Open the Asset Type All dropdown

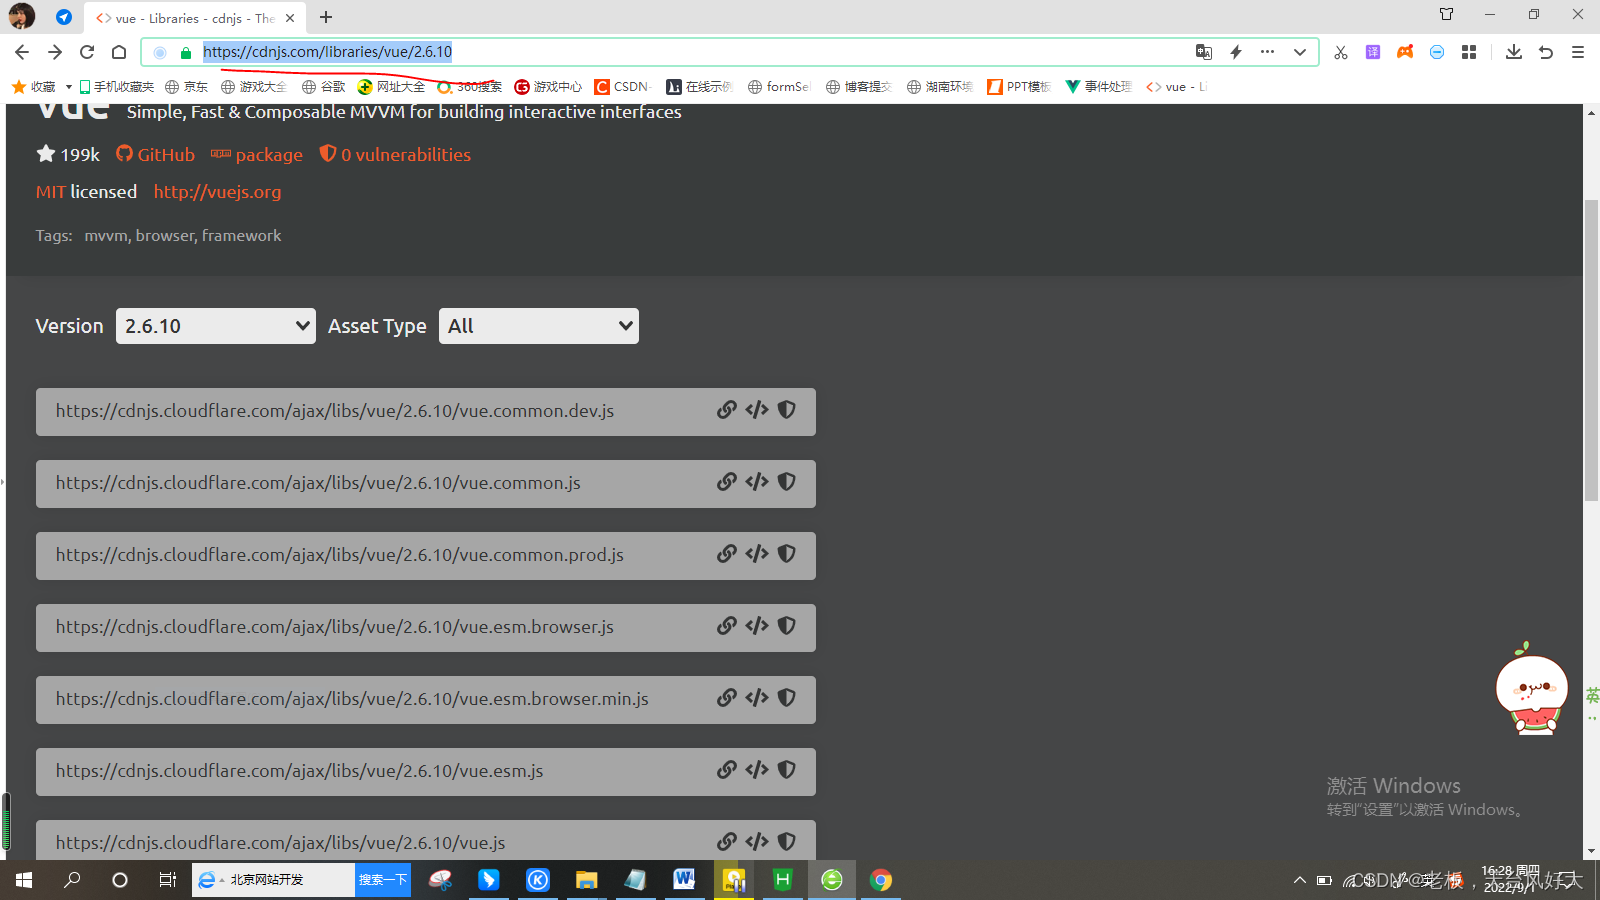tap(539, 326)
